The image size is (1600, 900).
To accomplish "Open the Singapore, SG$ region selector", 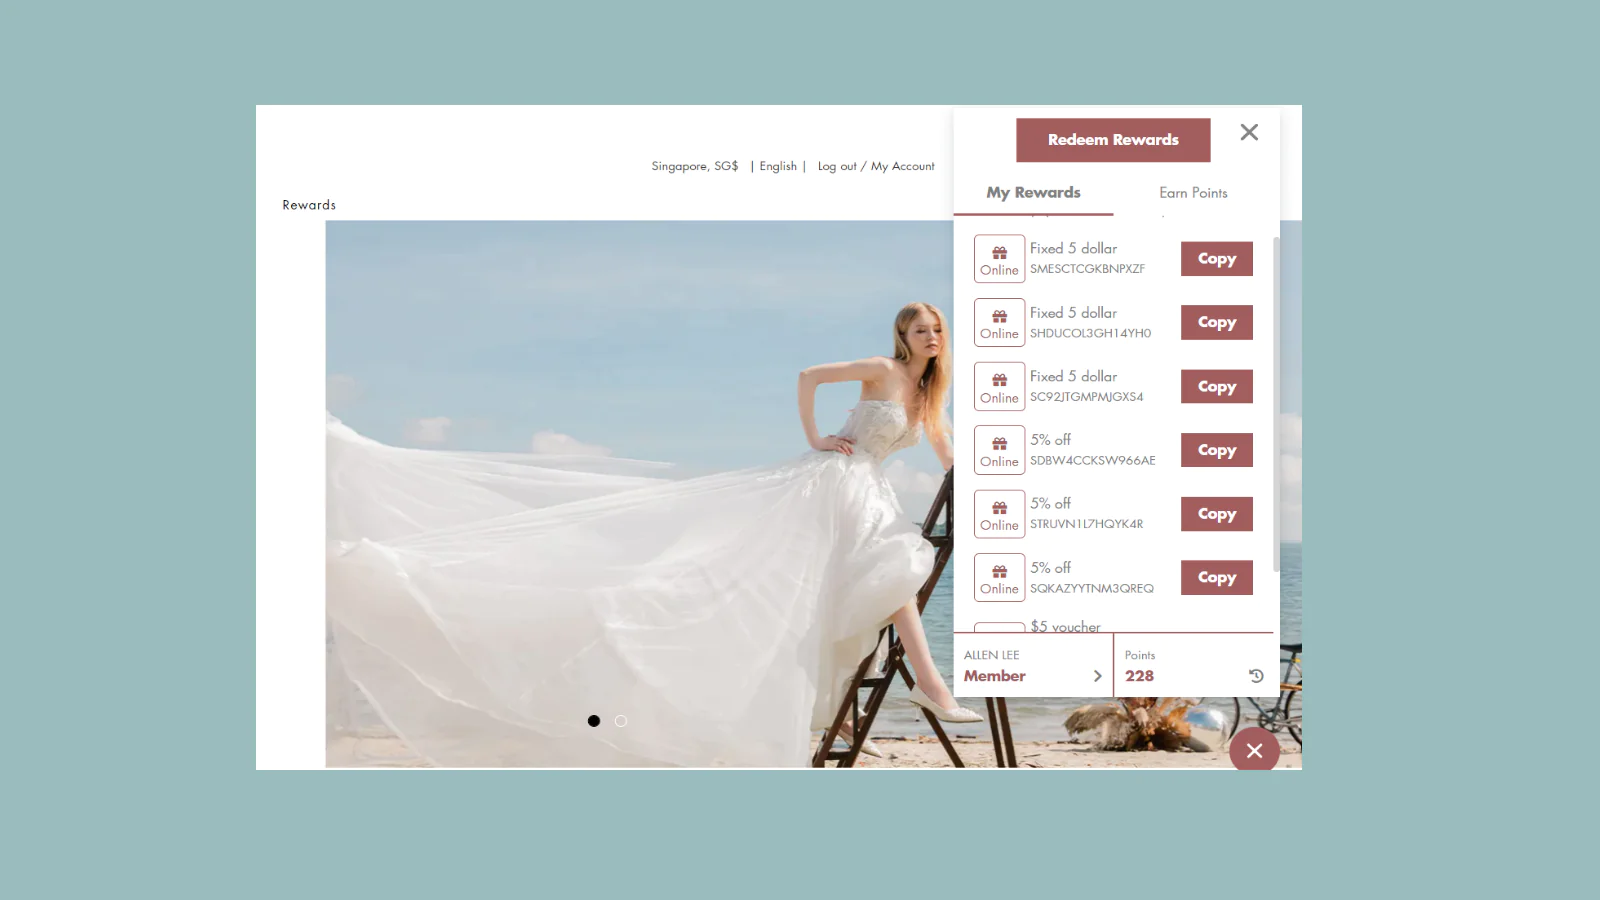I will 695,166.
